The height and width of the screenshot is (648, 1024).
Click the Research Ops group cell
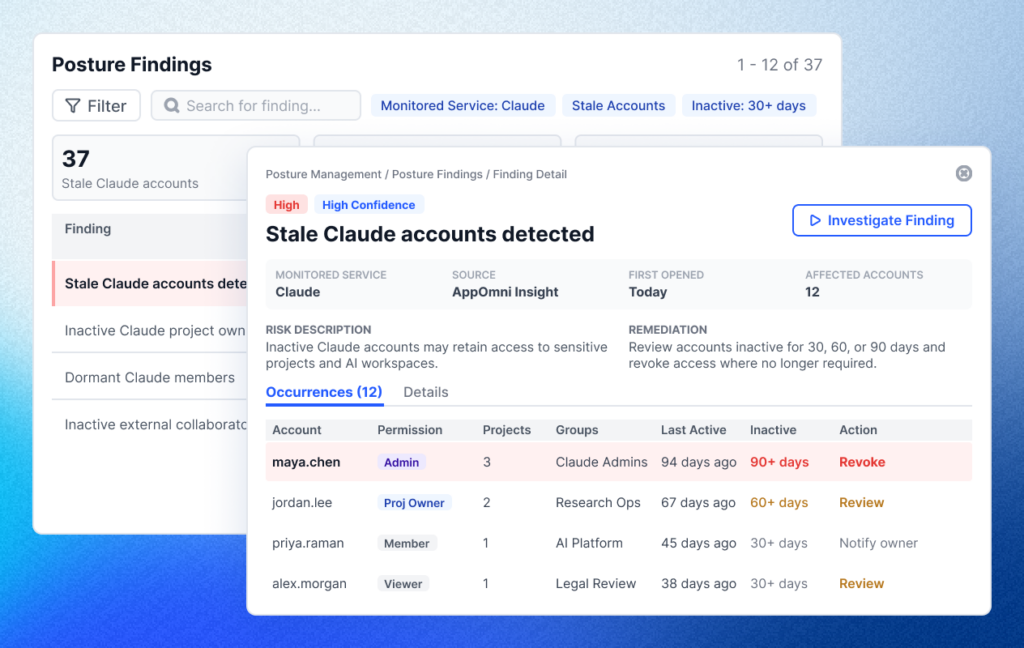[x=598, y=502]
